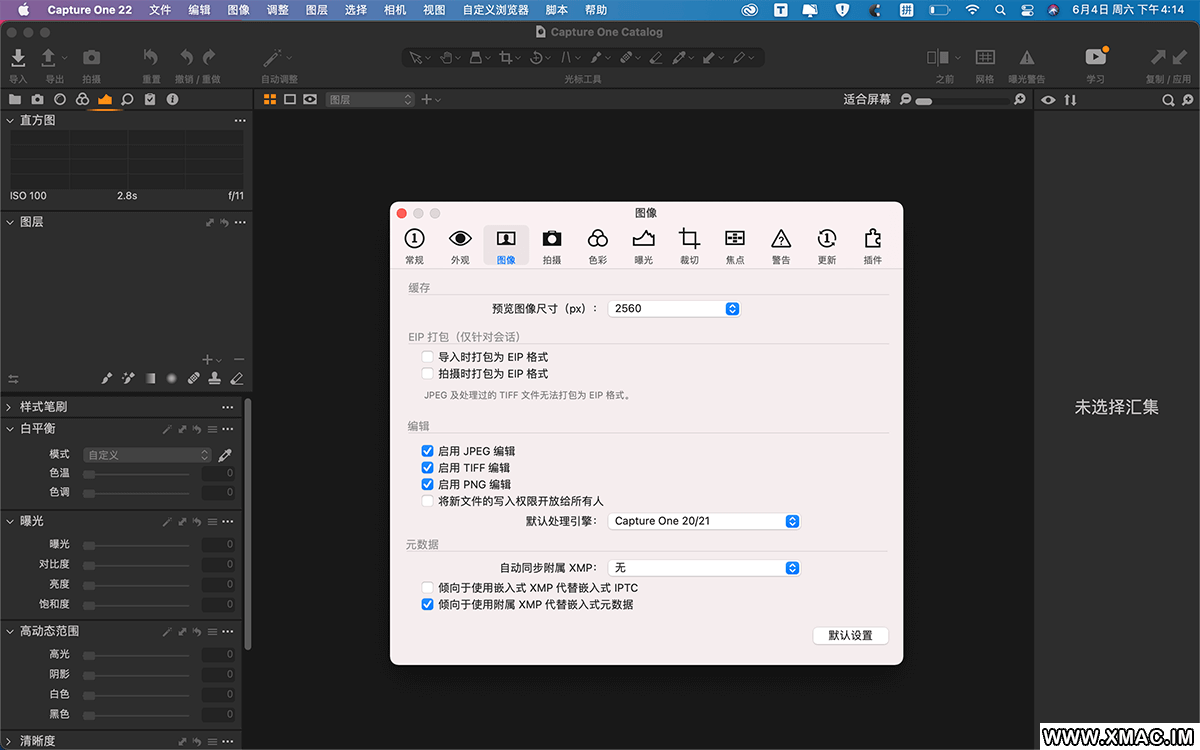Select the crop cursor tool in toolbar

click(506, 58)
